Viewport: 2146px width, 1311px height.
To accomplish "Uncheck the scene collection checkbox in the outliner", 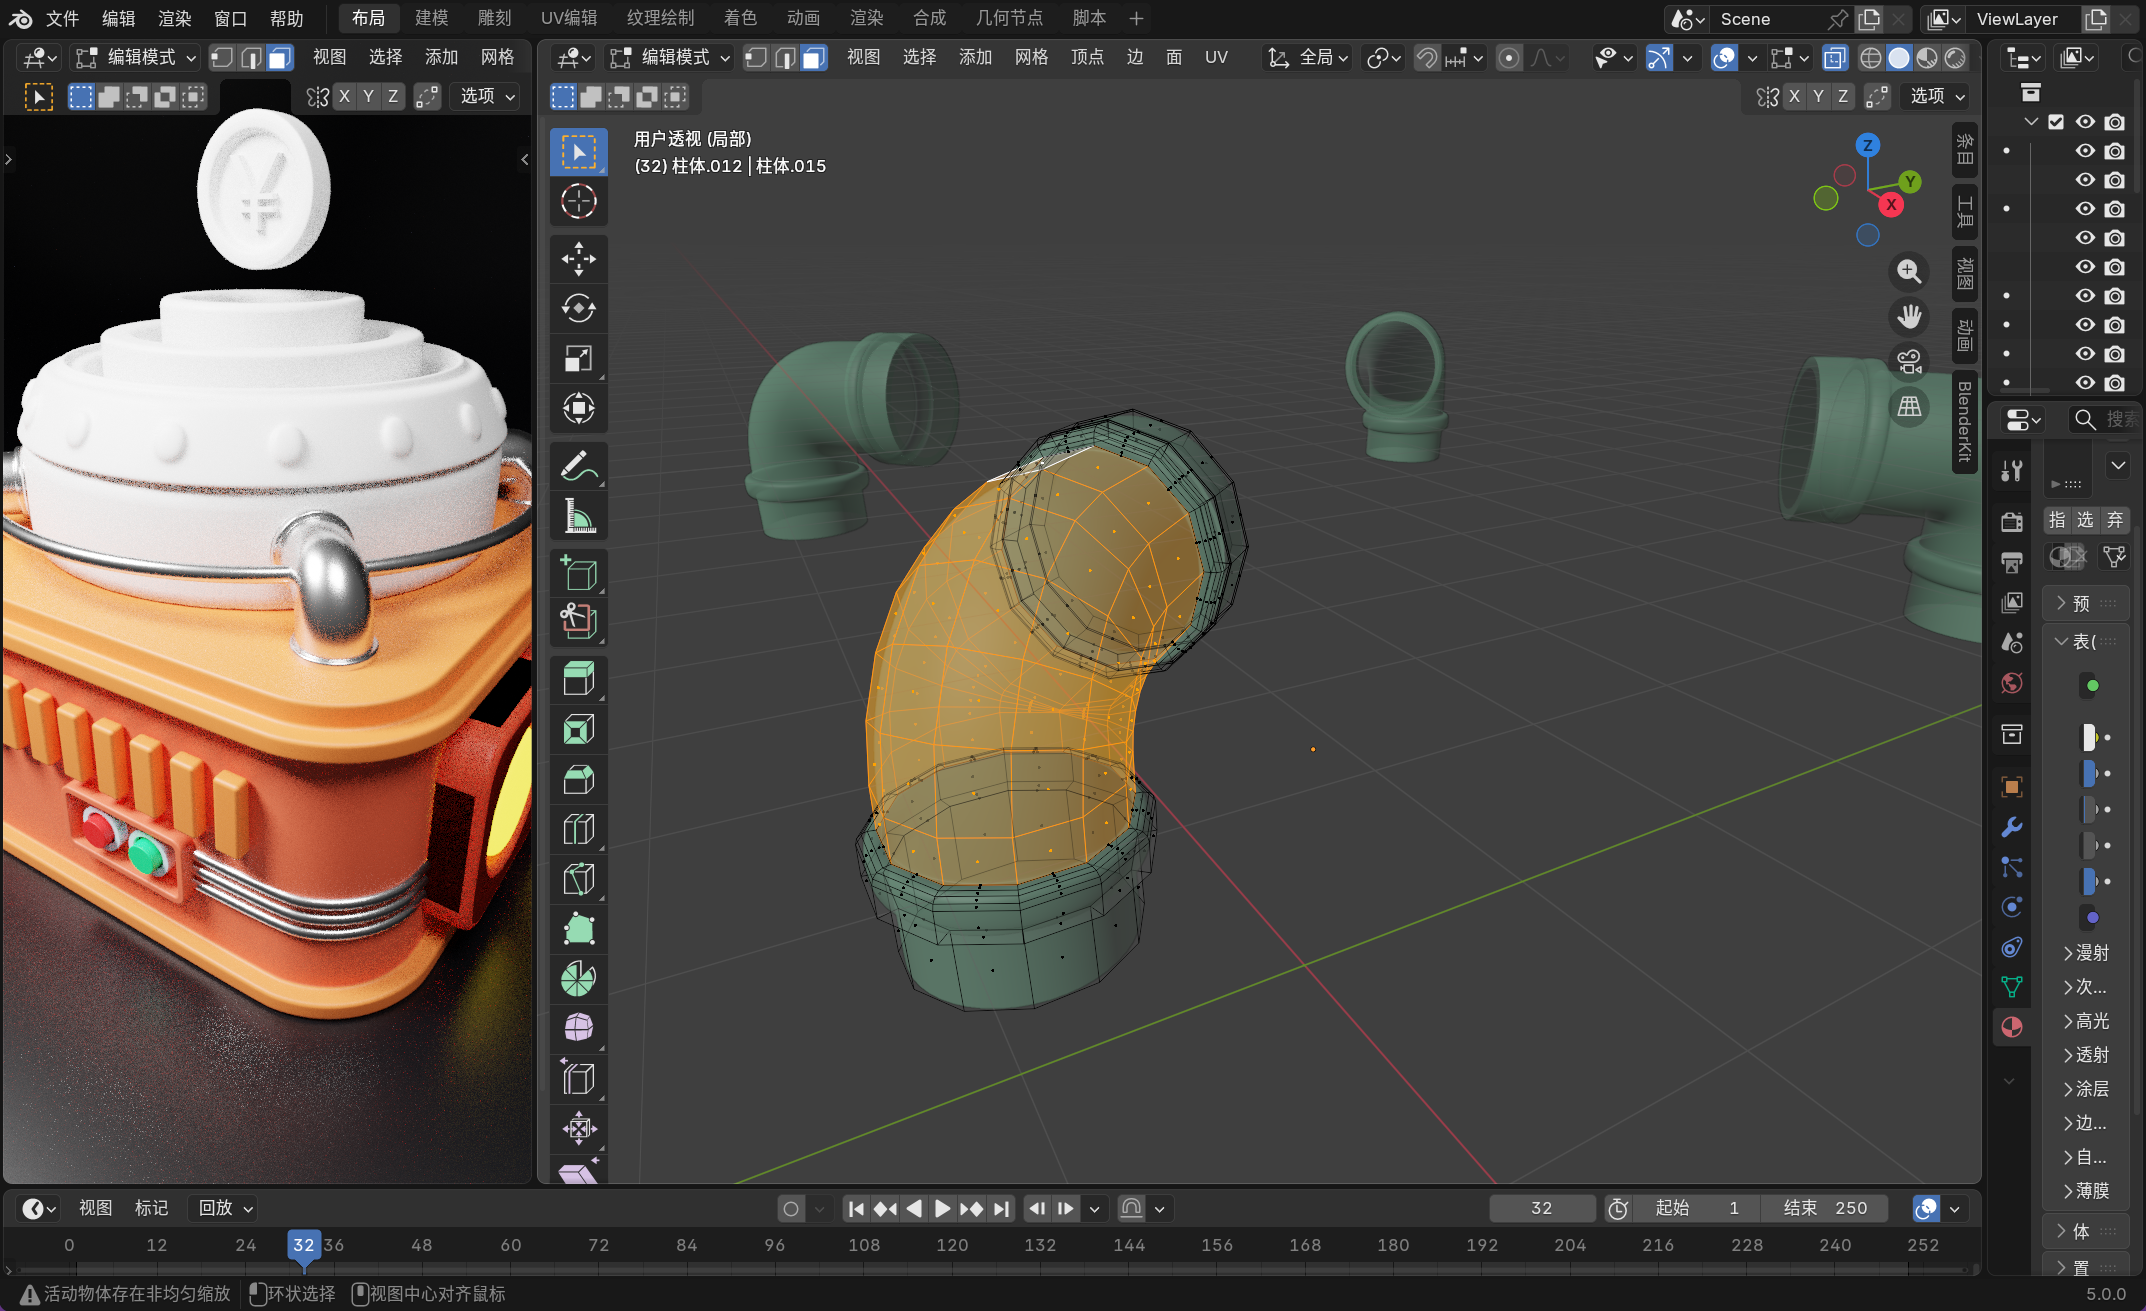I will click(x=2056, y=122).
